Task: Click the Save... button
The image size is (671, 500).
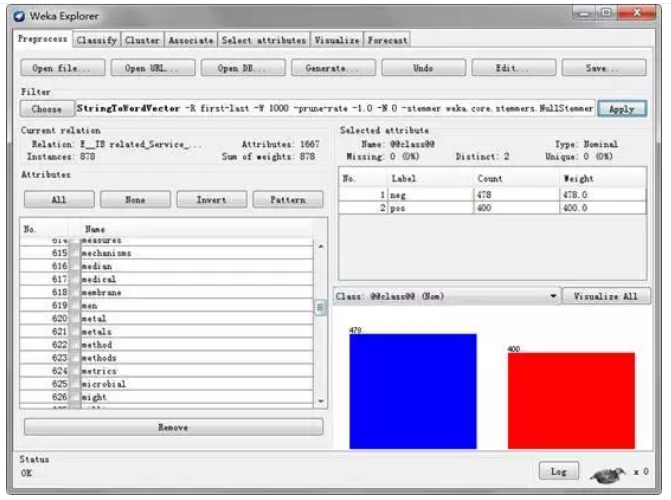Action: [604, 68]
